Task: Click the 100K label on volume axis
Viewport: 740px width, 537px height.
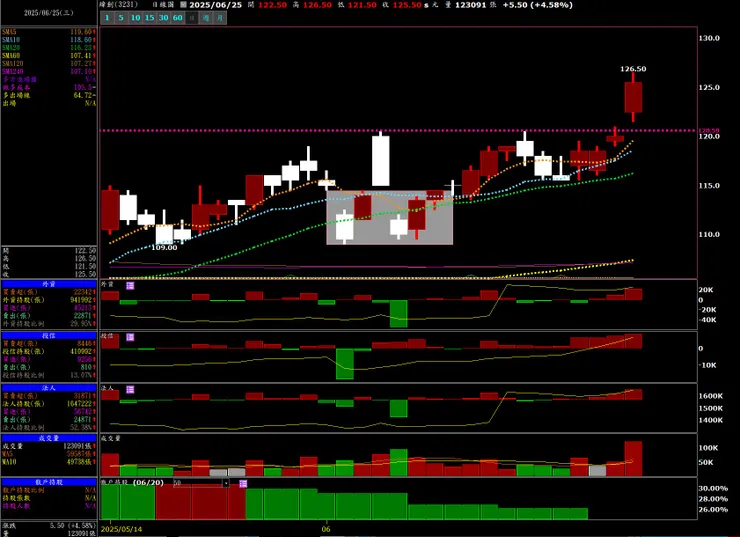Action: click(708, 448)
